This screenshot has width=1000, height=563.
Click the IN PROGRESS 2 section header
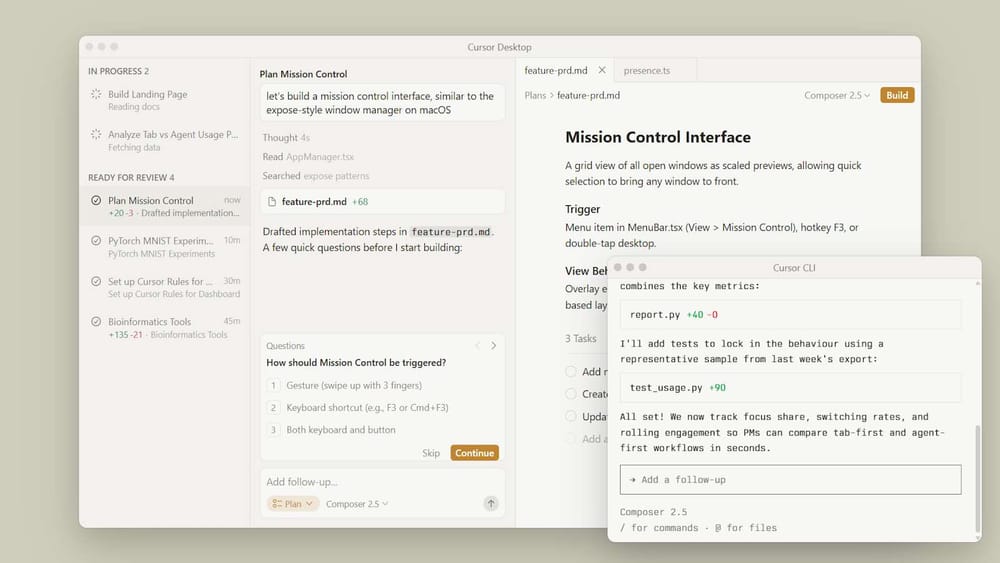[119, 71]
